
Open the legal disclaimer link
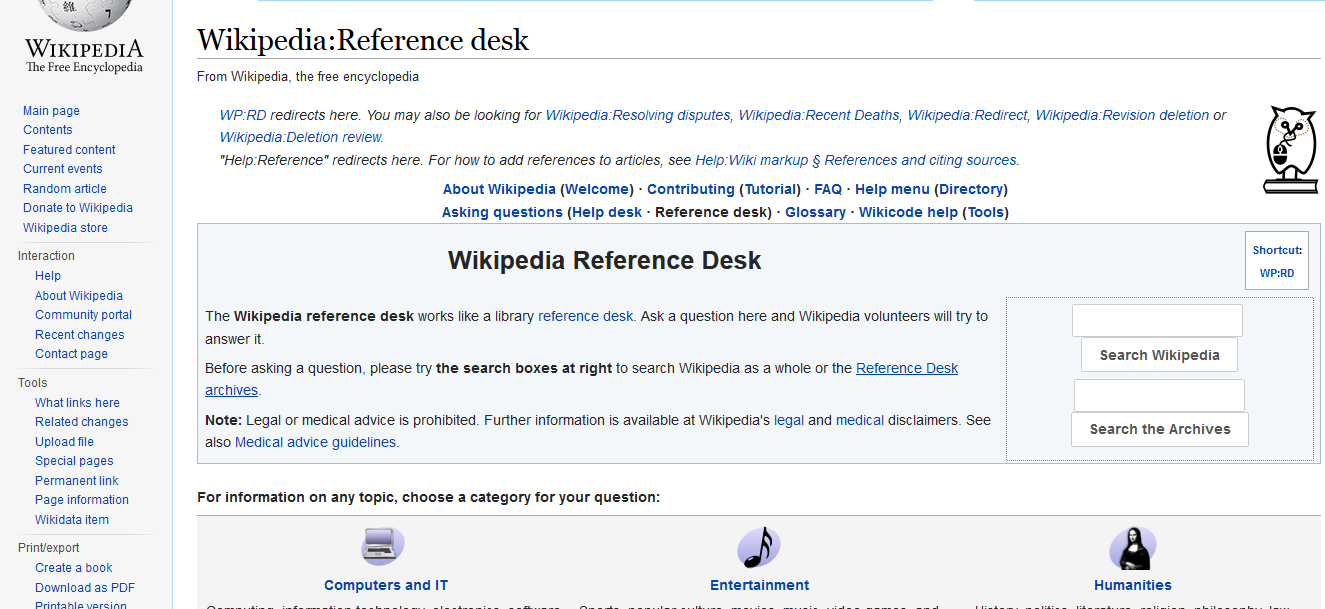(x=789, y=420)
